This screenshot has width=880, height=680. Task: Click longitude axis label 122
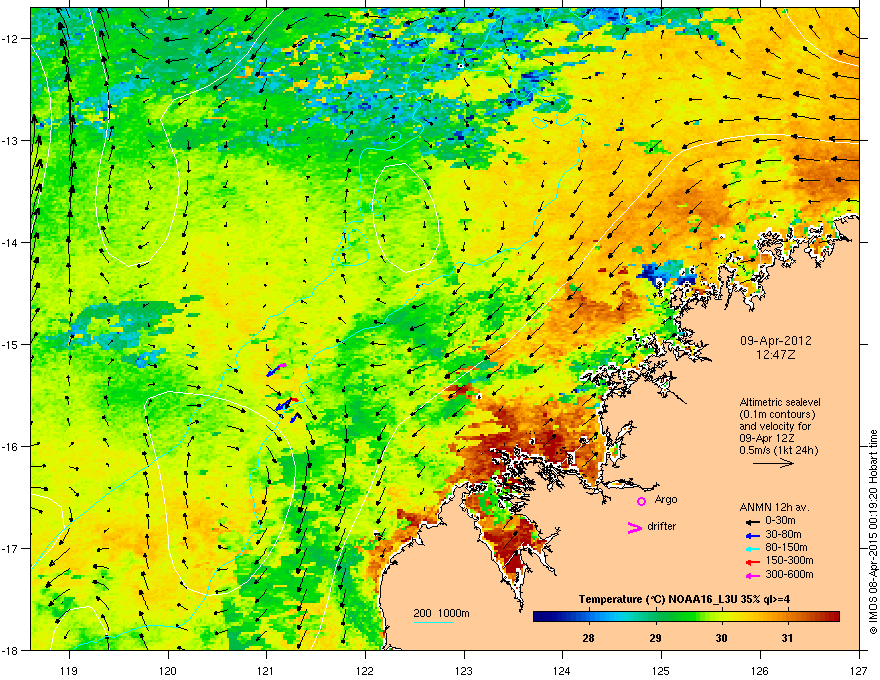[x=365, y=670]
